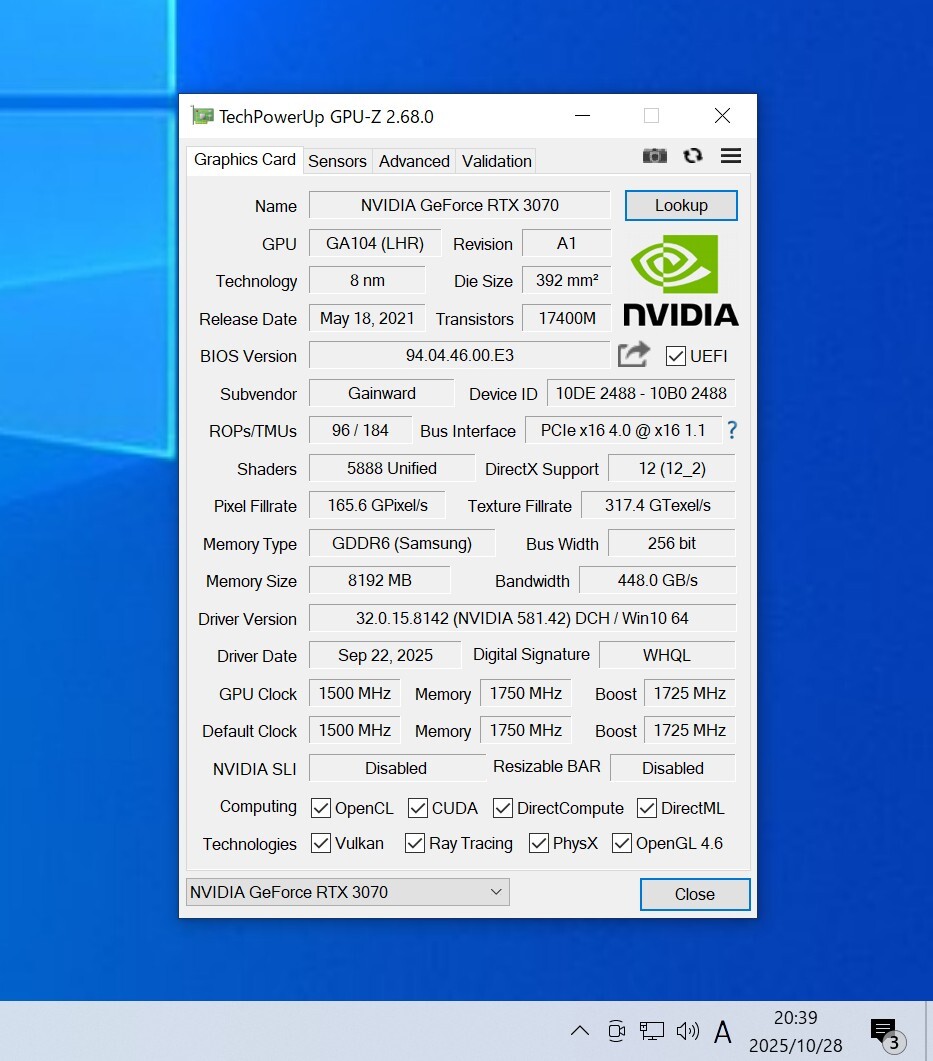Expand hidden system tray icons chevron
The height and width of the screenshot is (1061, 933).
click(x=580, y=1031)
